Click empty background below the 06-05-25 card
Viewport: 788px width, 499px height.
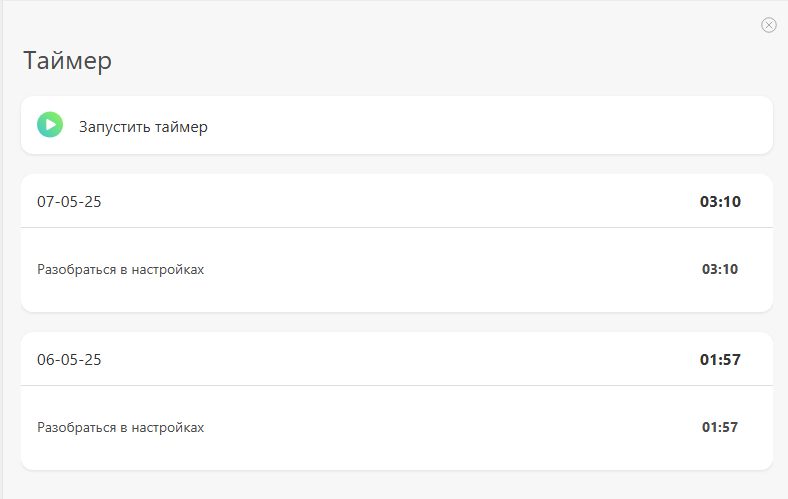tap(397, 485)
